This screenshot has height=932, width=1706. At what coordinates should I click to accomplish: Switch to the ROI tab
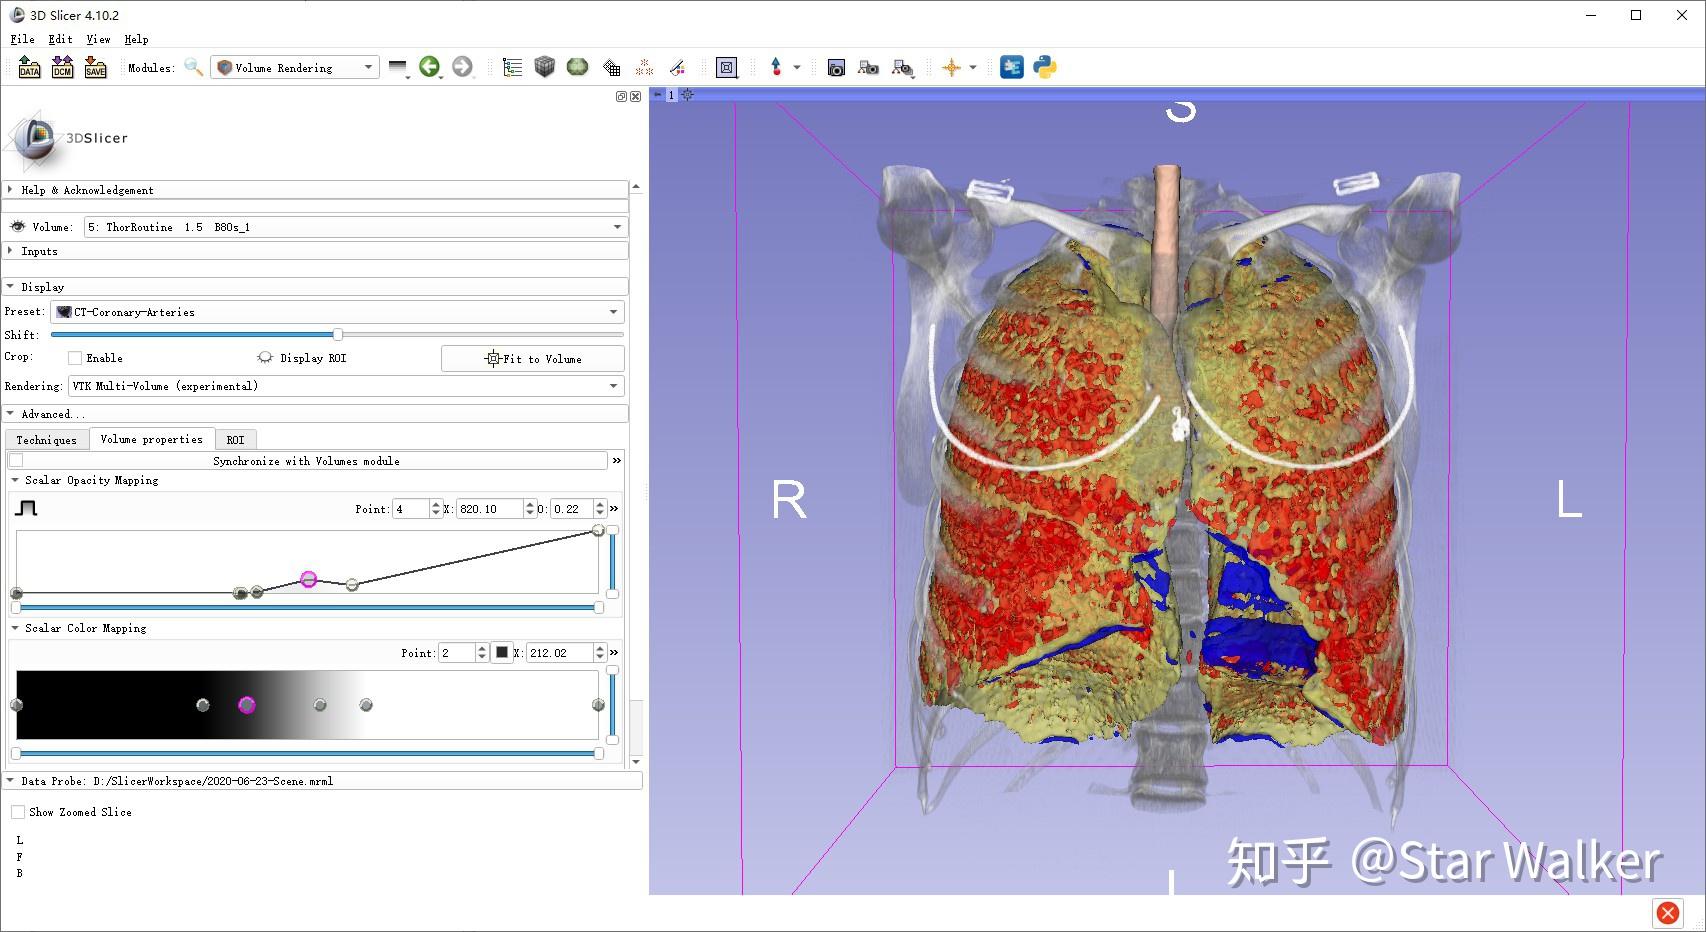coord(235,439)
